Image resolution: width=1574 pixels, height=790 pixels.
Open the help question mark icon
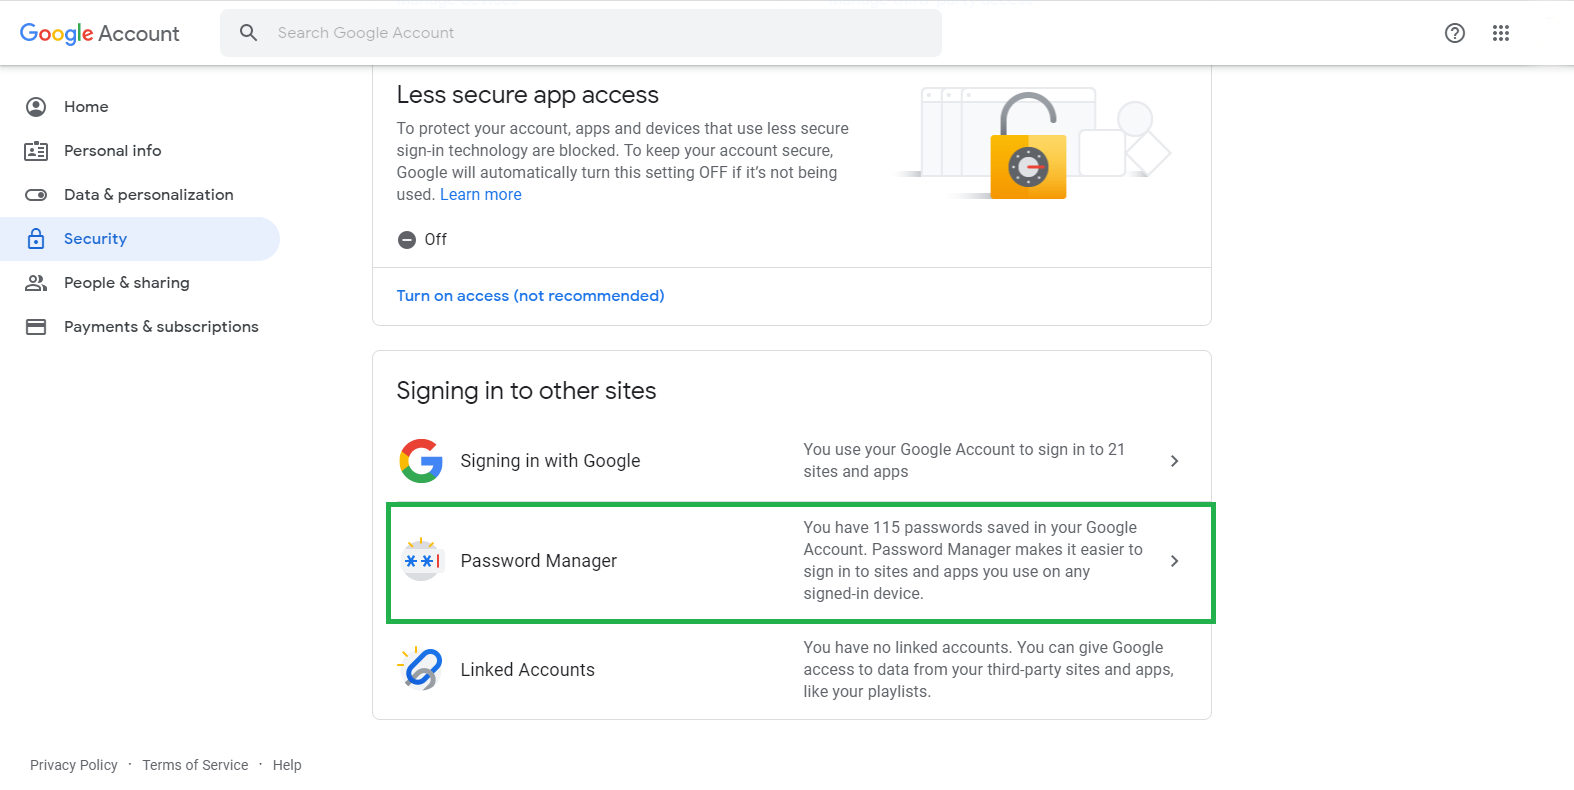[1455, 33]
